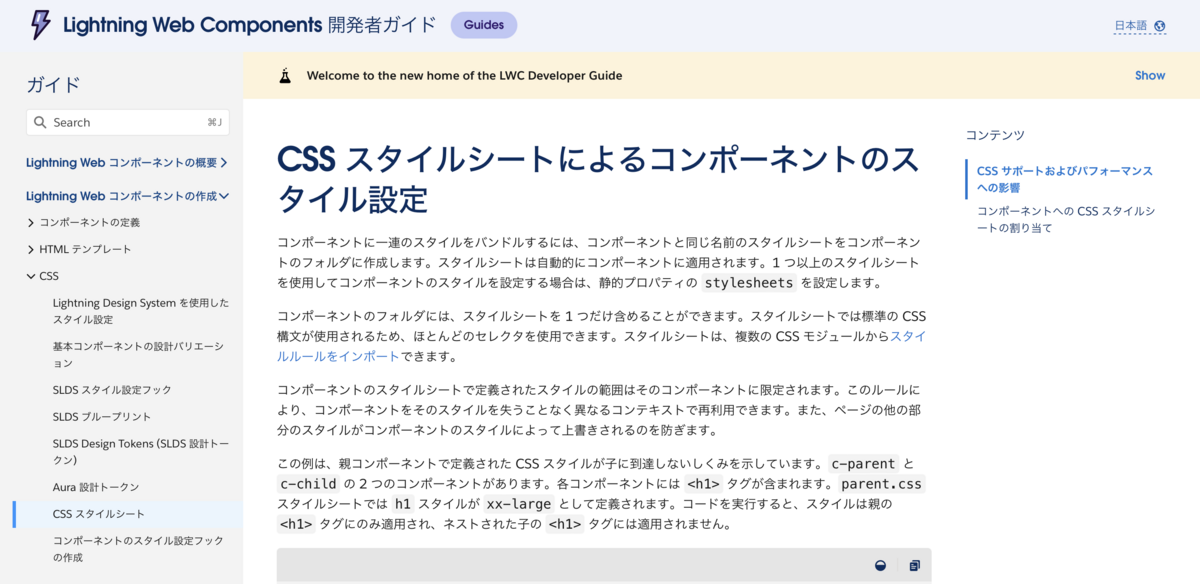Click the globe icon next to 日本語

1159,26
